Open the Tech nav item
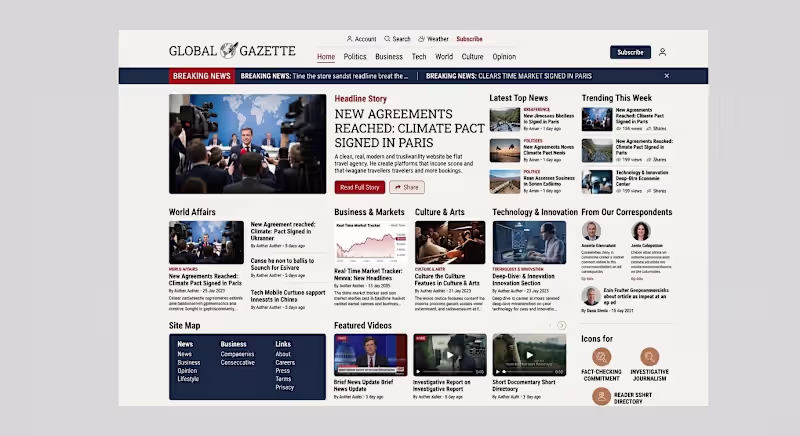 [419, 57]
